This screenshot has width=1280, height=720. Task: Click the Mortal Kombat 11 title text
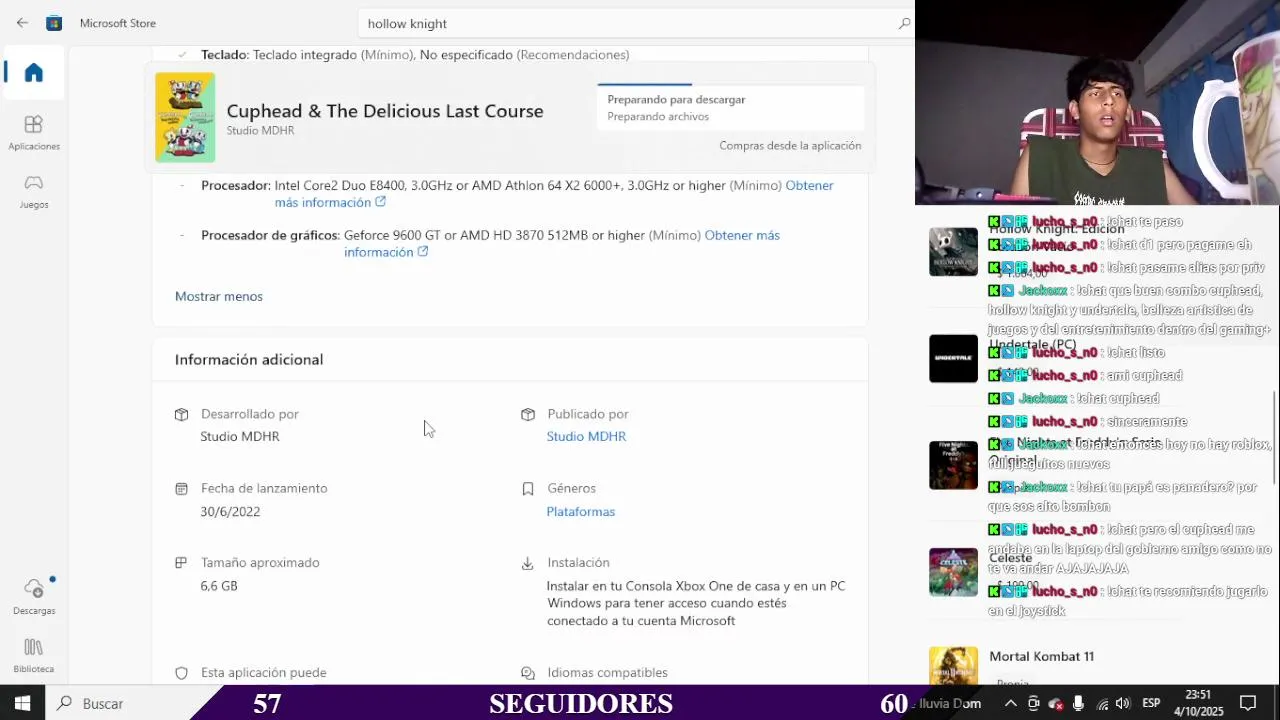1041,656
